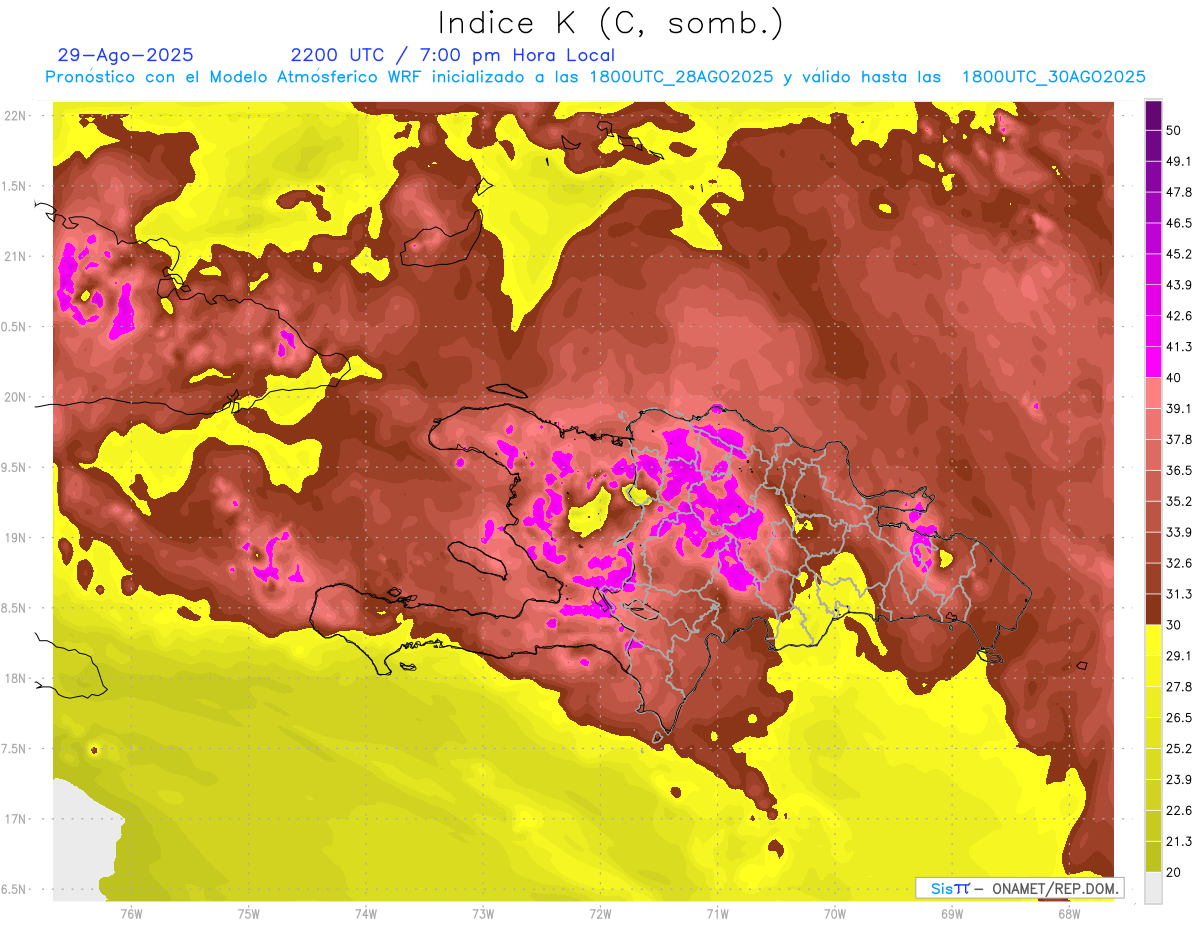Click the colorbar value "31.3"
This screenshot has height=927, width=1200.
1179,594
